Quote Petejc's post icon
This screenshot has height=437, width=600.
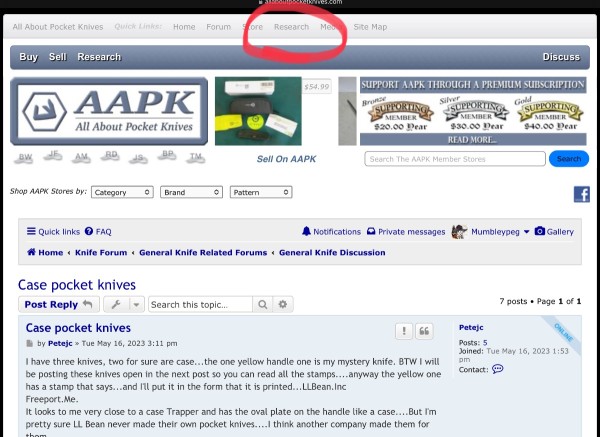[424, 331]
